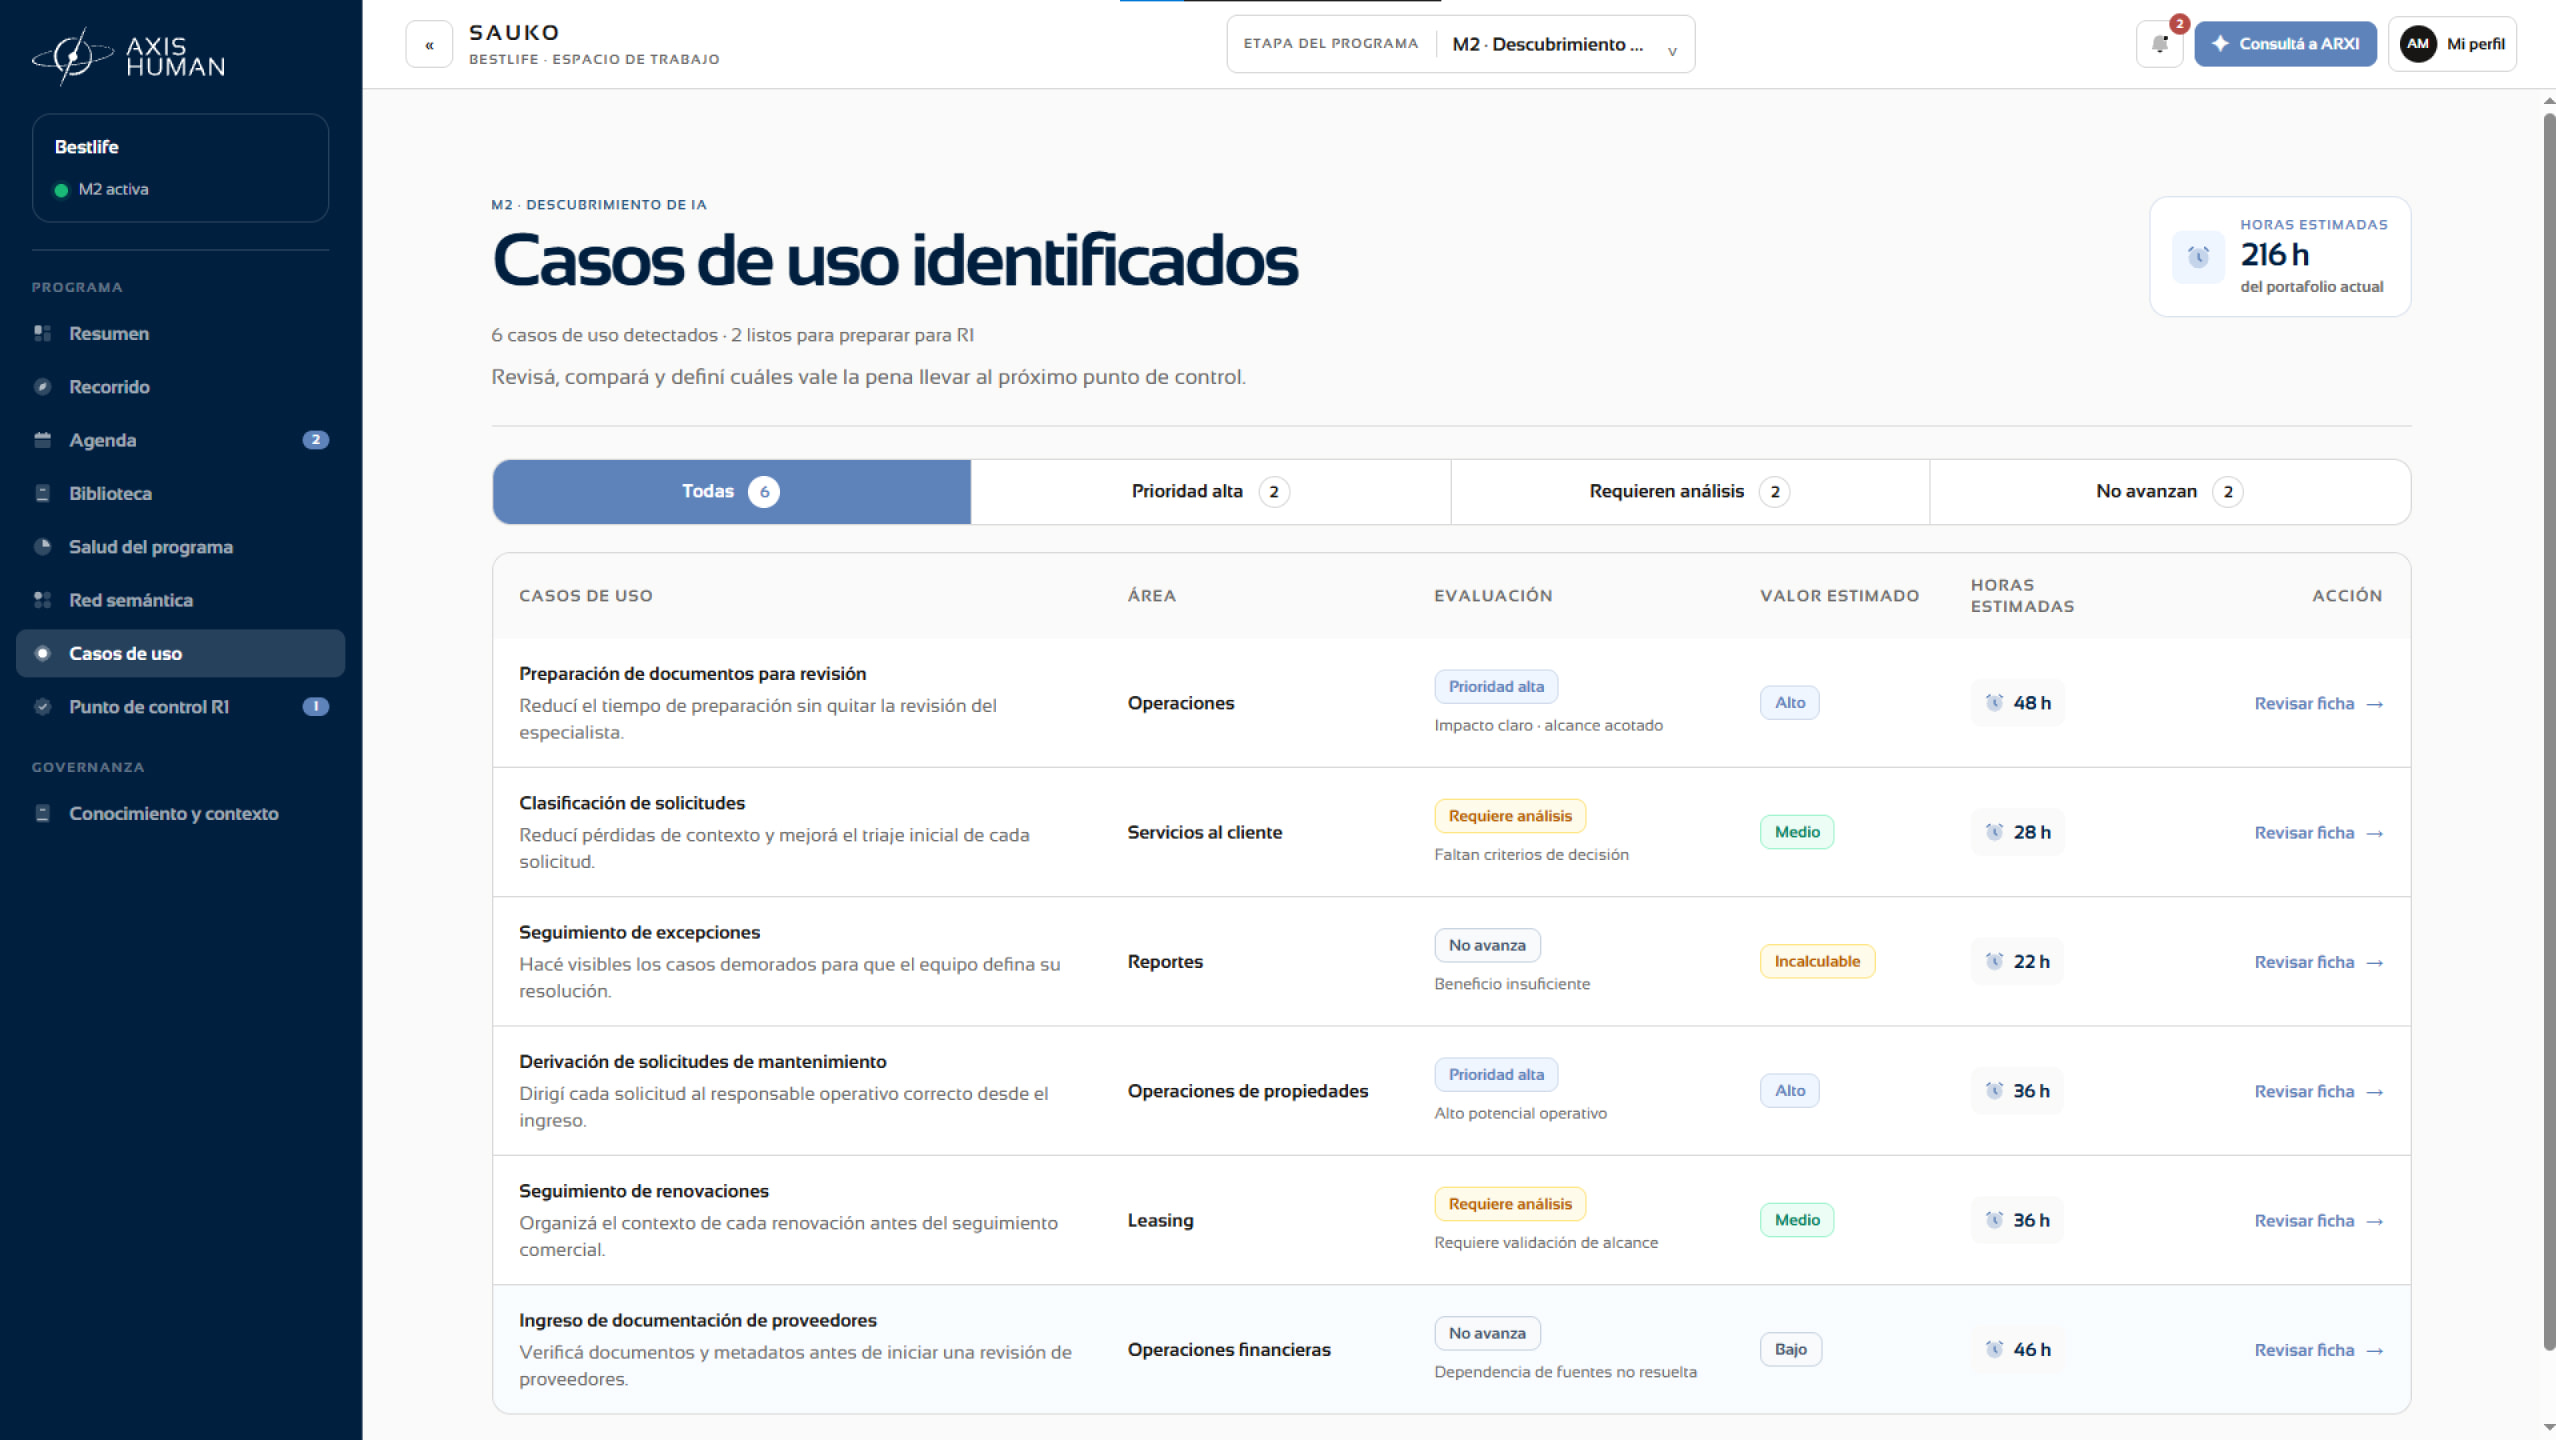Click the Biblioteca book icon

coord(42,493)
